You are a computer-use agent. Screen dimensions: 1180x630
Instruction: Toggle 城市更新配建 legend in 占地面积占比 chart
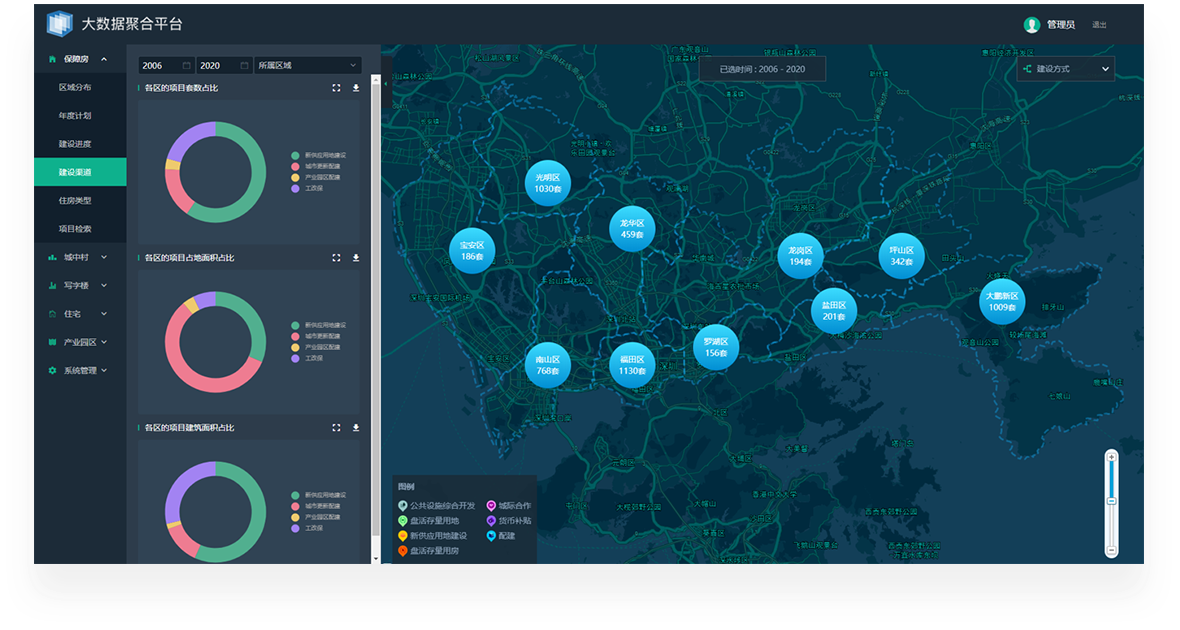(x=315, y=336)
